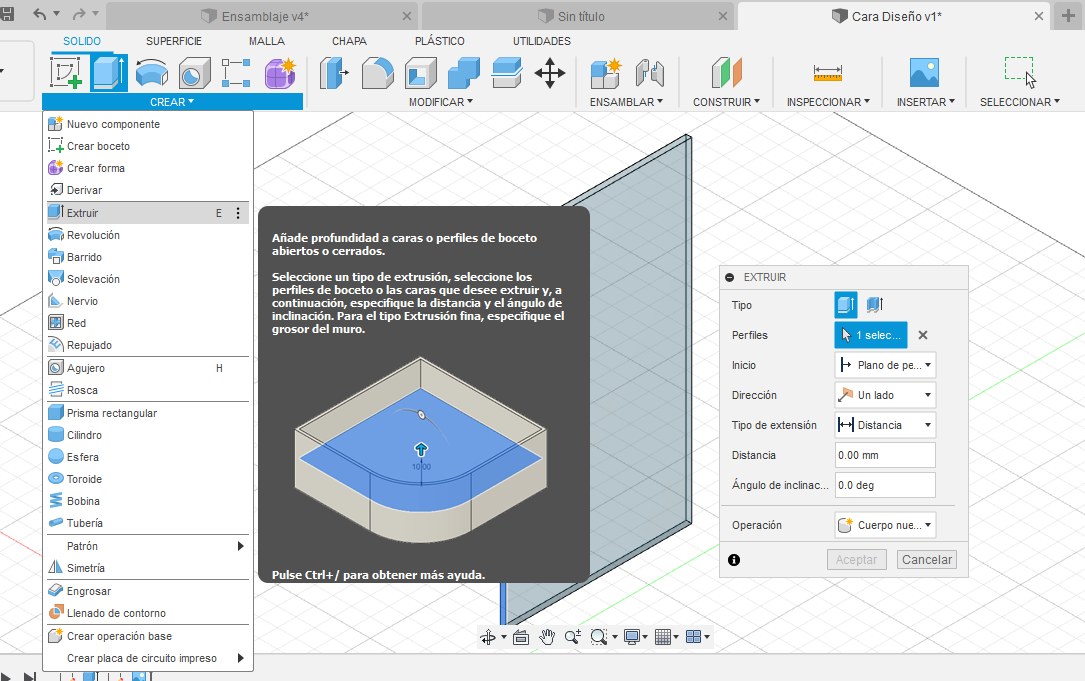
Task: Click the New Component assemble icon
Action: (x=606, y=73)
